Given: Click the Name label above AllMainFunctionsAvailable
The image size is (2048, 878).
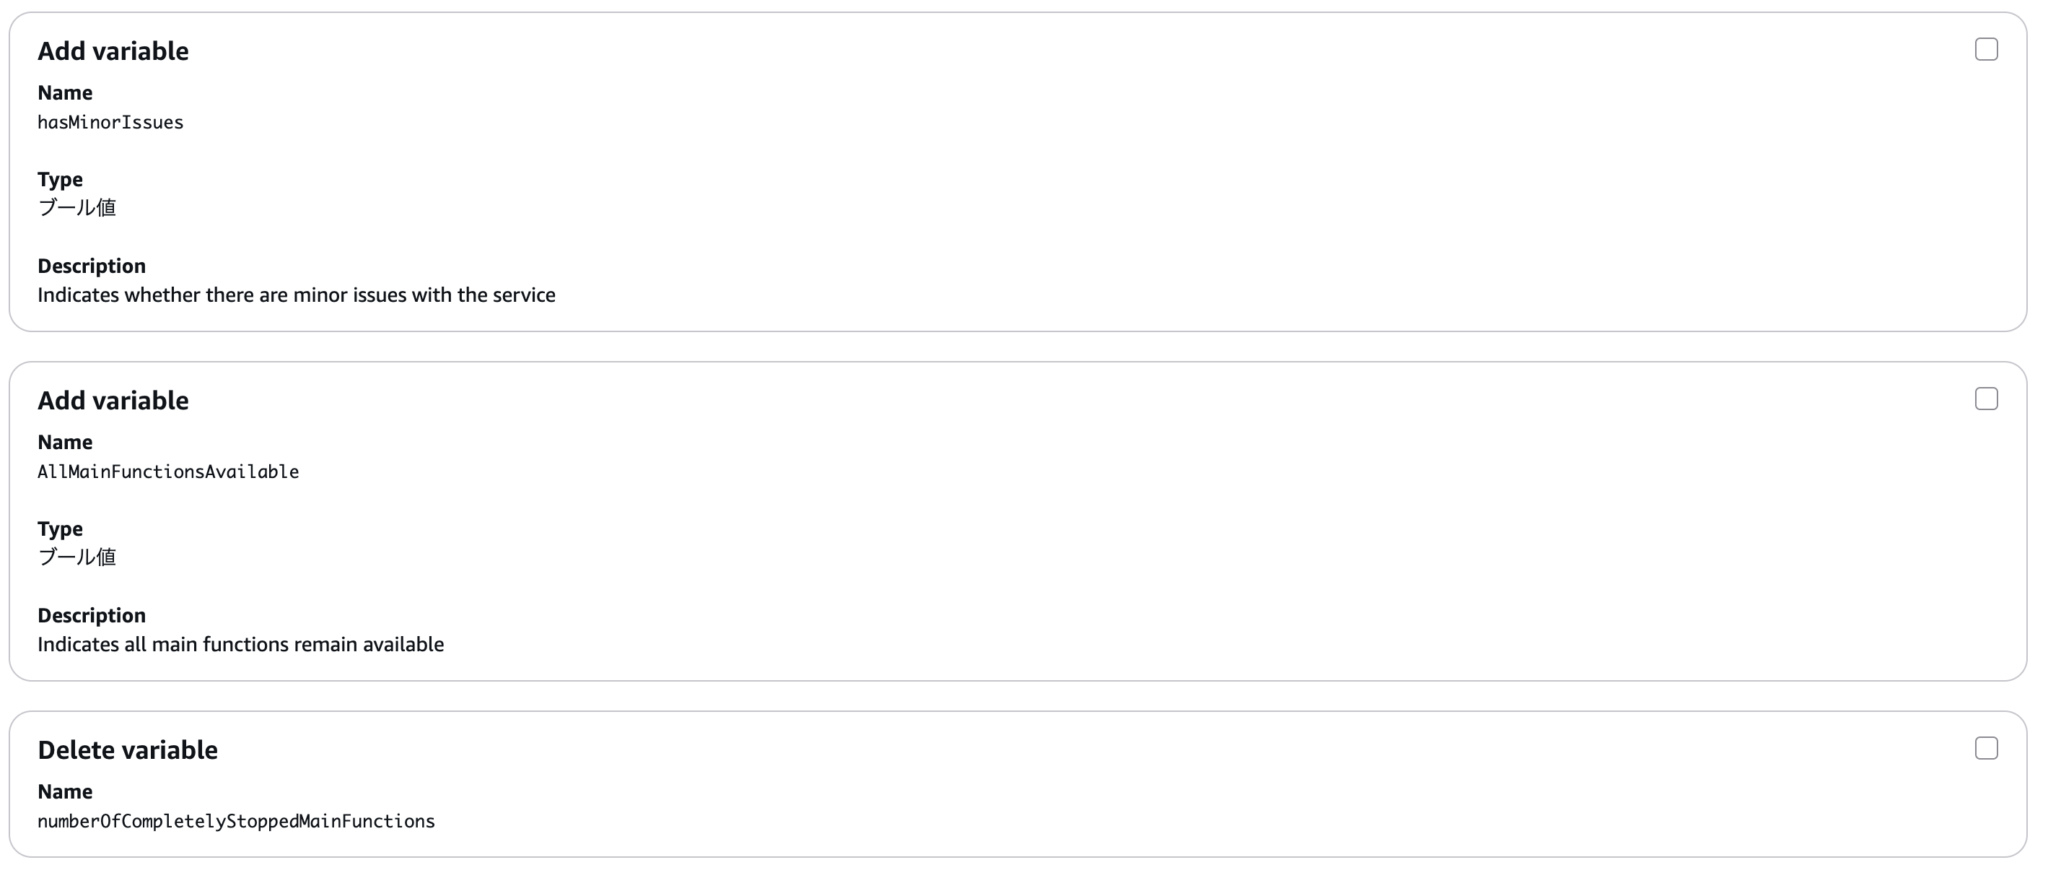Looking at the screenshot, I should tap(65, 442).
